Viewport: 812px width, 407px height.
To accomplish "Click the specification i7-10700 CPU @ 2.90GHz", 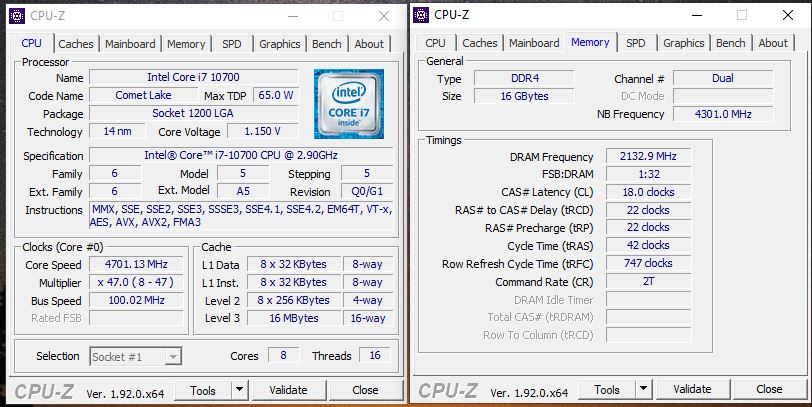I will tap(241, 155).
